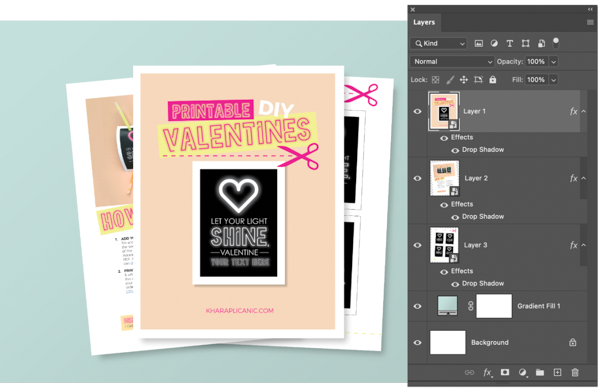Delete layer trash icon
This screenshot has height=391, width=600.
point(575,372)
